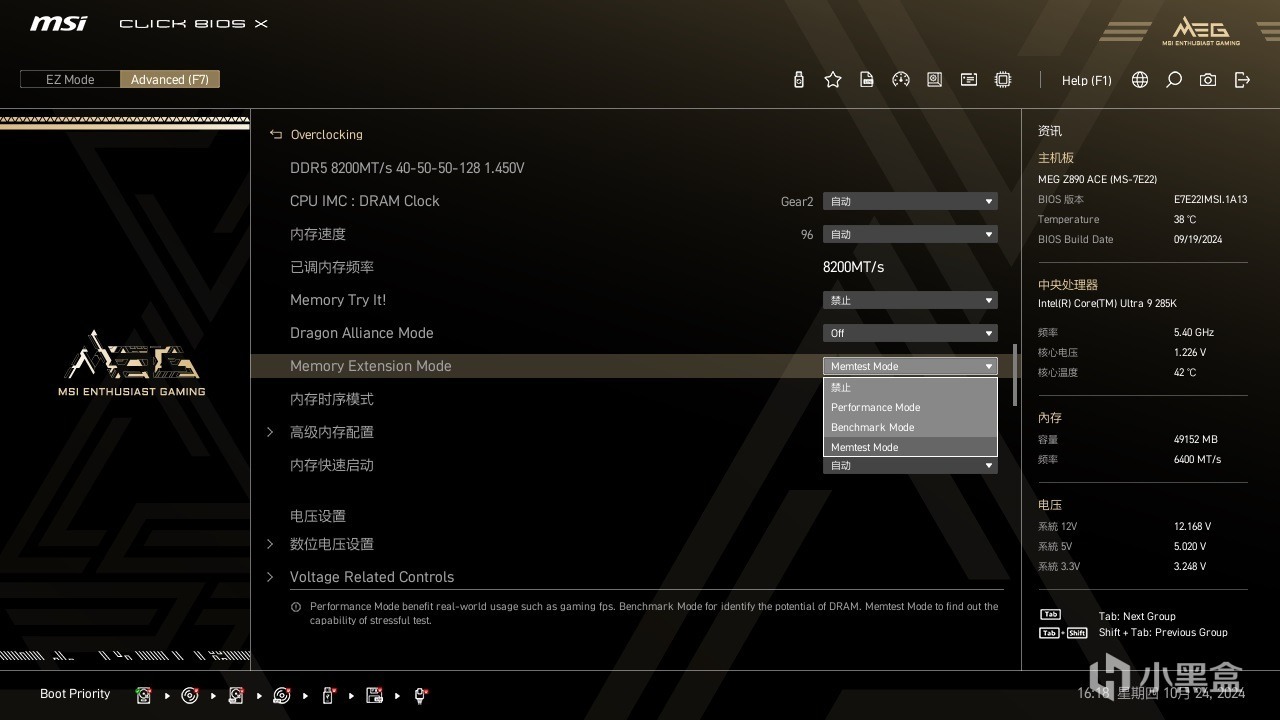Click the BIOS Build Date 09/19/2024
The height and width of the screenshot is (720, 1280).
[x=1199, y=239]
